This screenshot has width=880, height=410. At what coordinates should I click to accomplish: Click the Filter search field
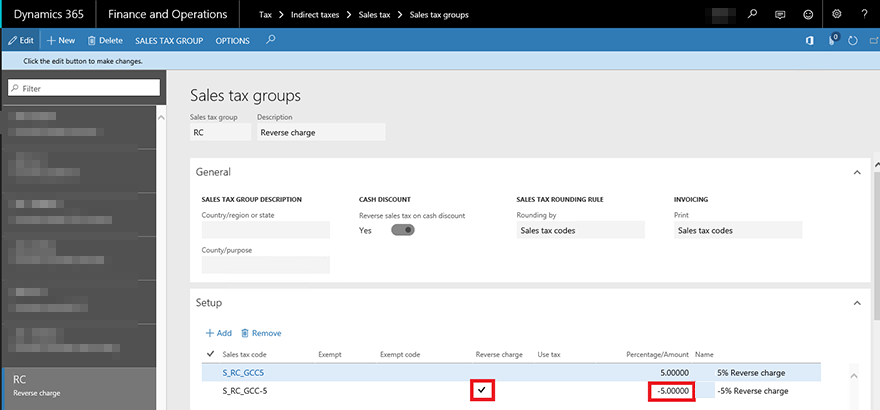(84, 88)
